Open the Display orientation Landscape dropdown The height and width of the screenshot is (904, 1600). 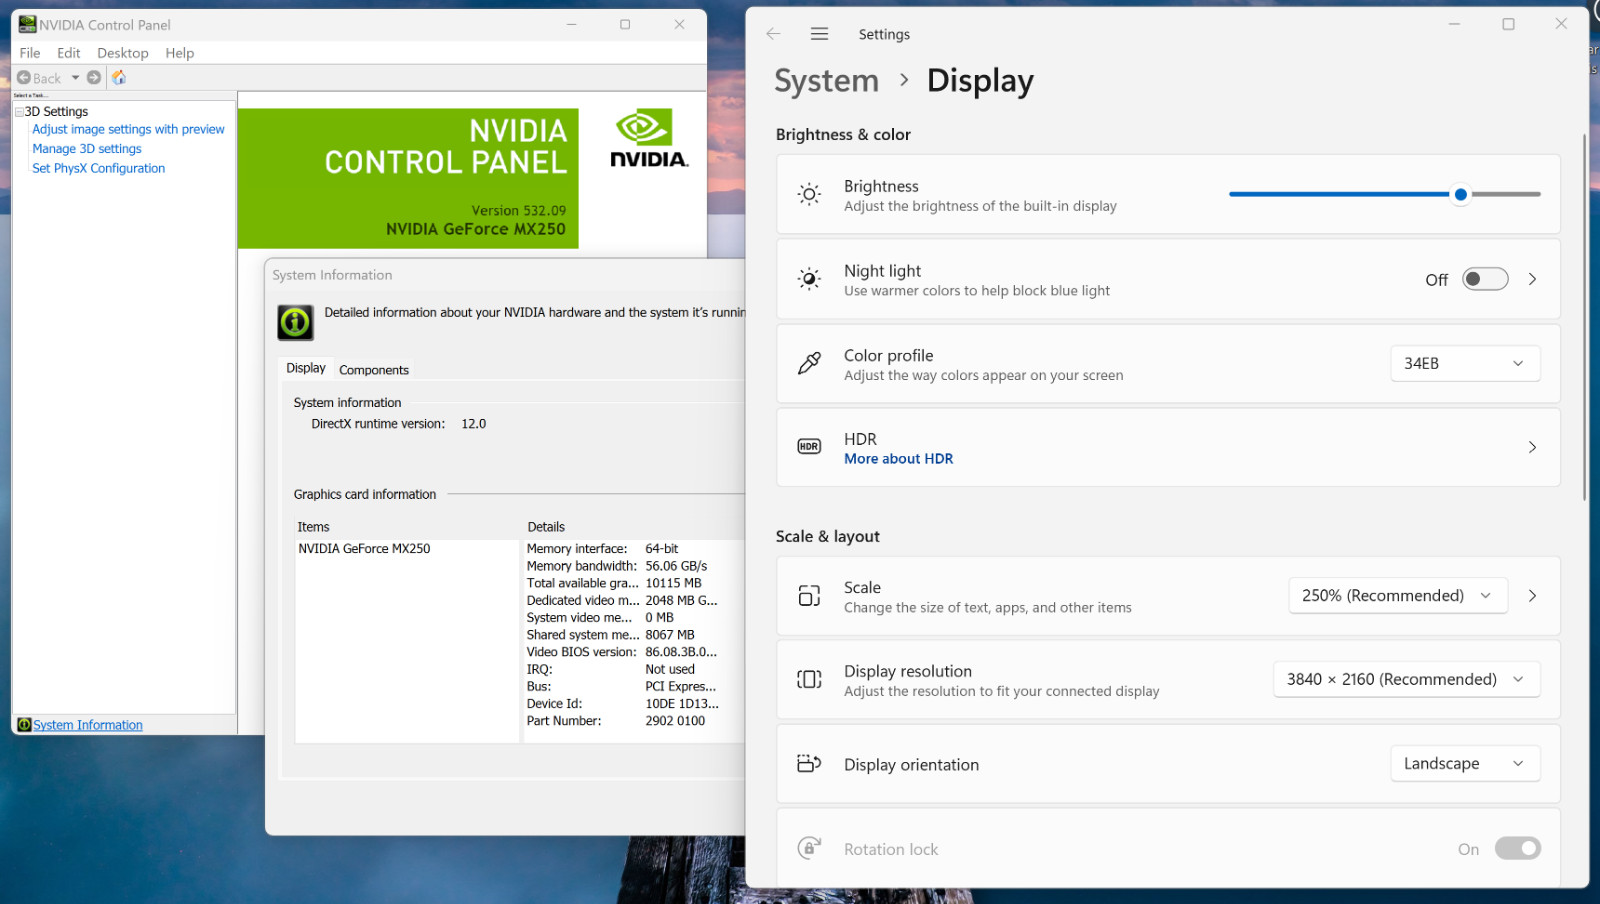coord(1465,763)
